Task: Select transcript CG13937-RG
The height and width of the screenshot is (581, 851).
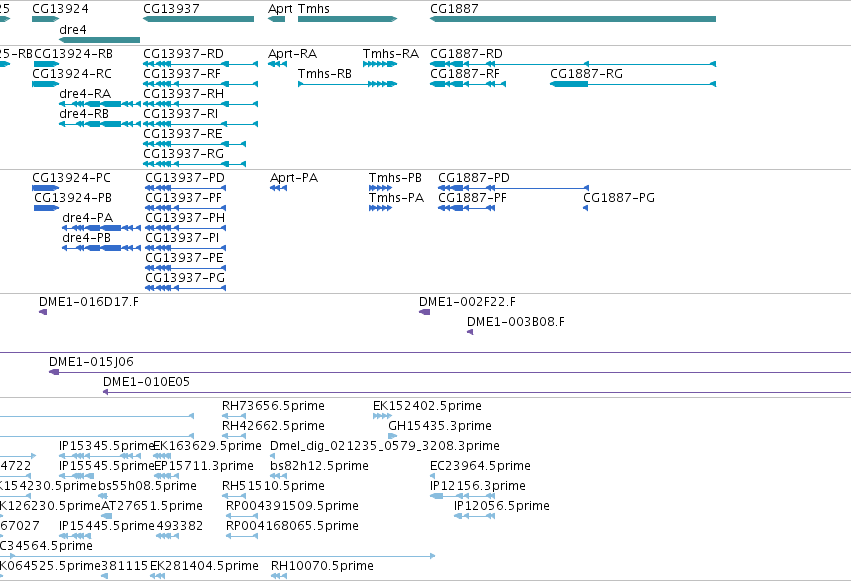Action: 183,154
